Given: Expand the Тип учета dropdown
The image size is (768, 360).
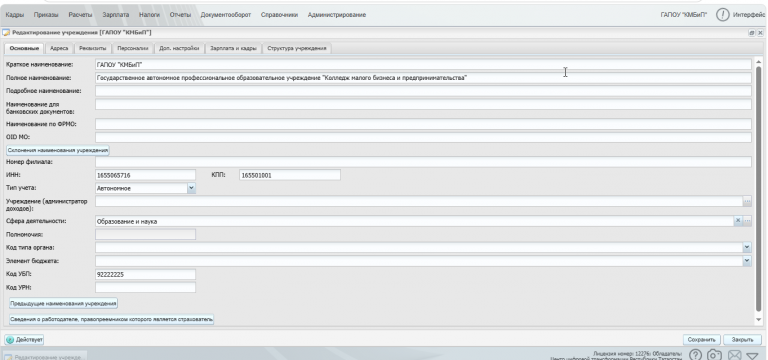Looking at the screenshot, I should click(191, 188).
